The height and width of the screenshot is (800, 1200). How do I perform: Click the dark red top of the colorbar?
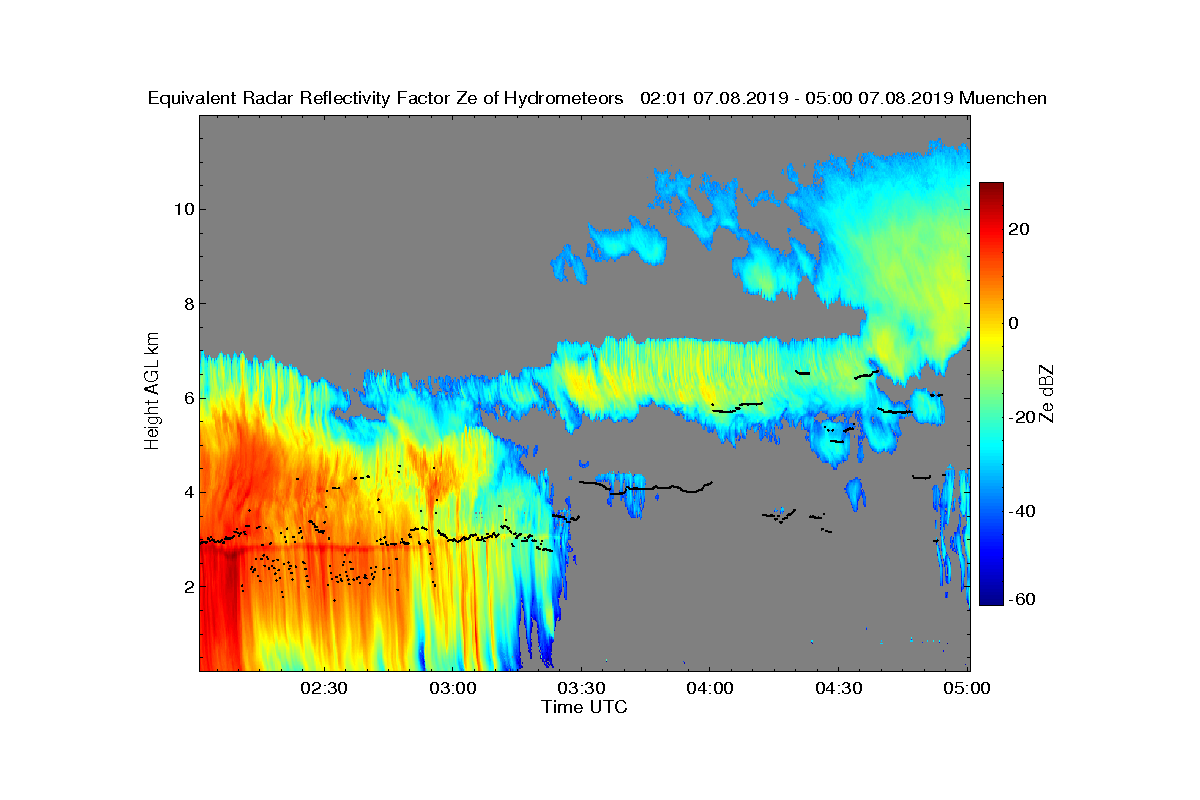click(x=991, y=188)
